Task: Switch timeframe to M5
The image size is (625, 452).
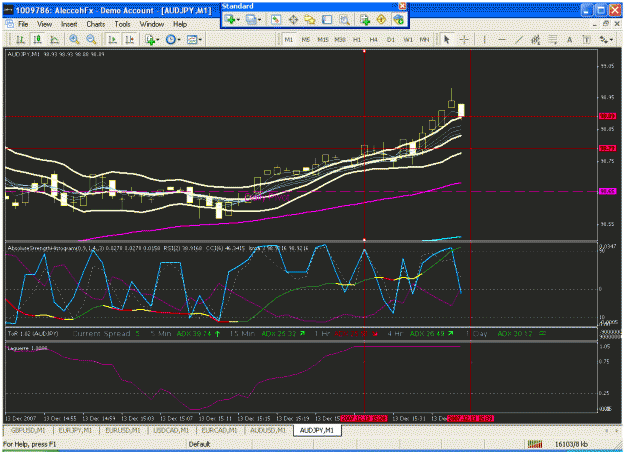Action: (306, 39)
